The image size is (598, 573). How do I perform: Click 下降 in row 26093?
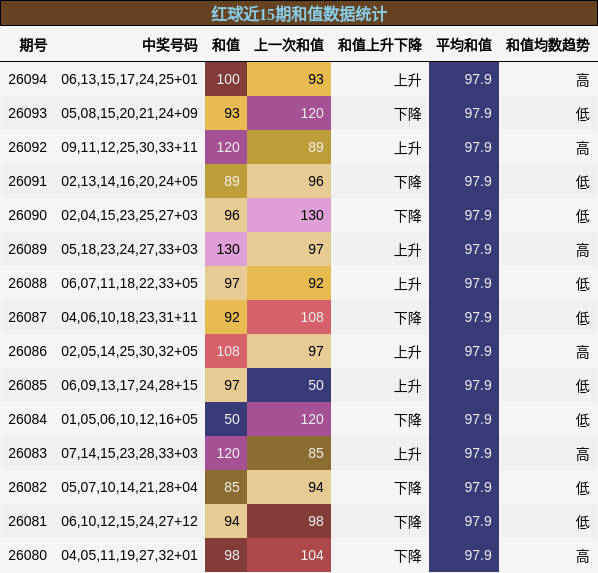408,114
